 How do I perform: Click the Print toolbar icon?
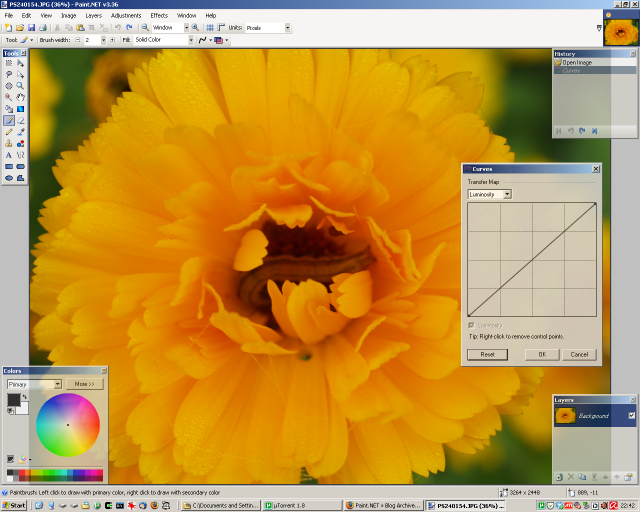(x=43, y=28)
